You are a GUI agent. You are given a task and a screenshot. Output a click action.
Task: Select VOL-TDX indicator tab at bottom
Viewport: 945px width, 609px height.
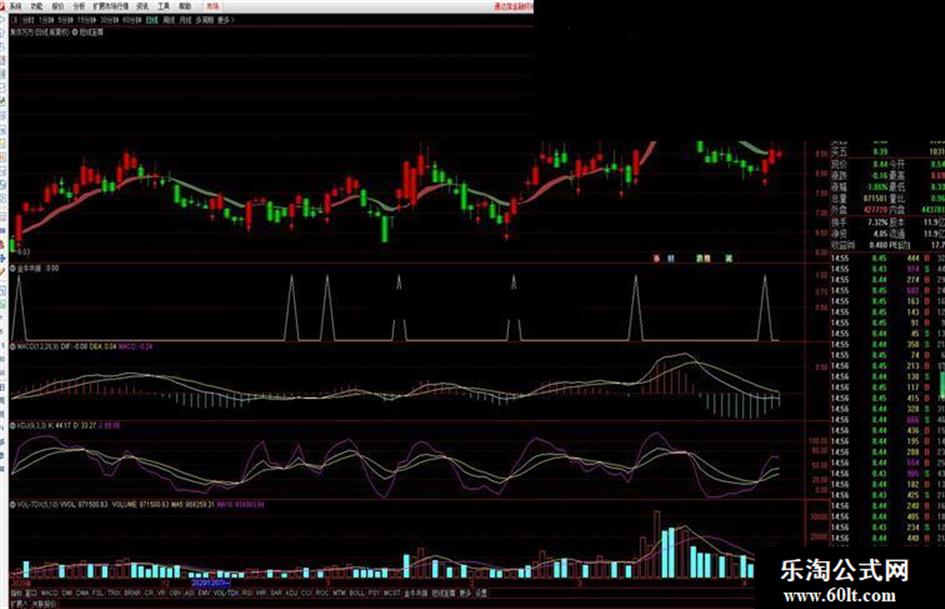tap(226, 593)
